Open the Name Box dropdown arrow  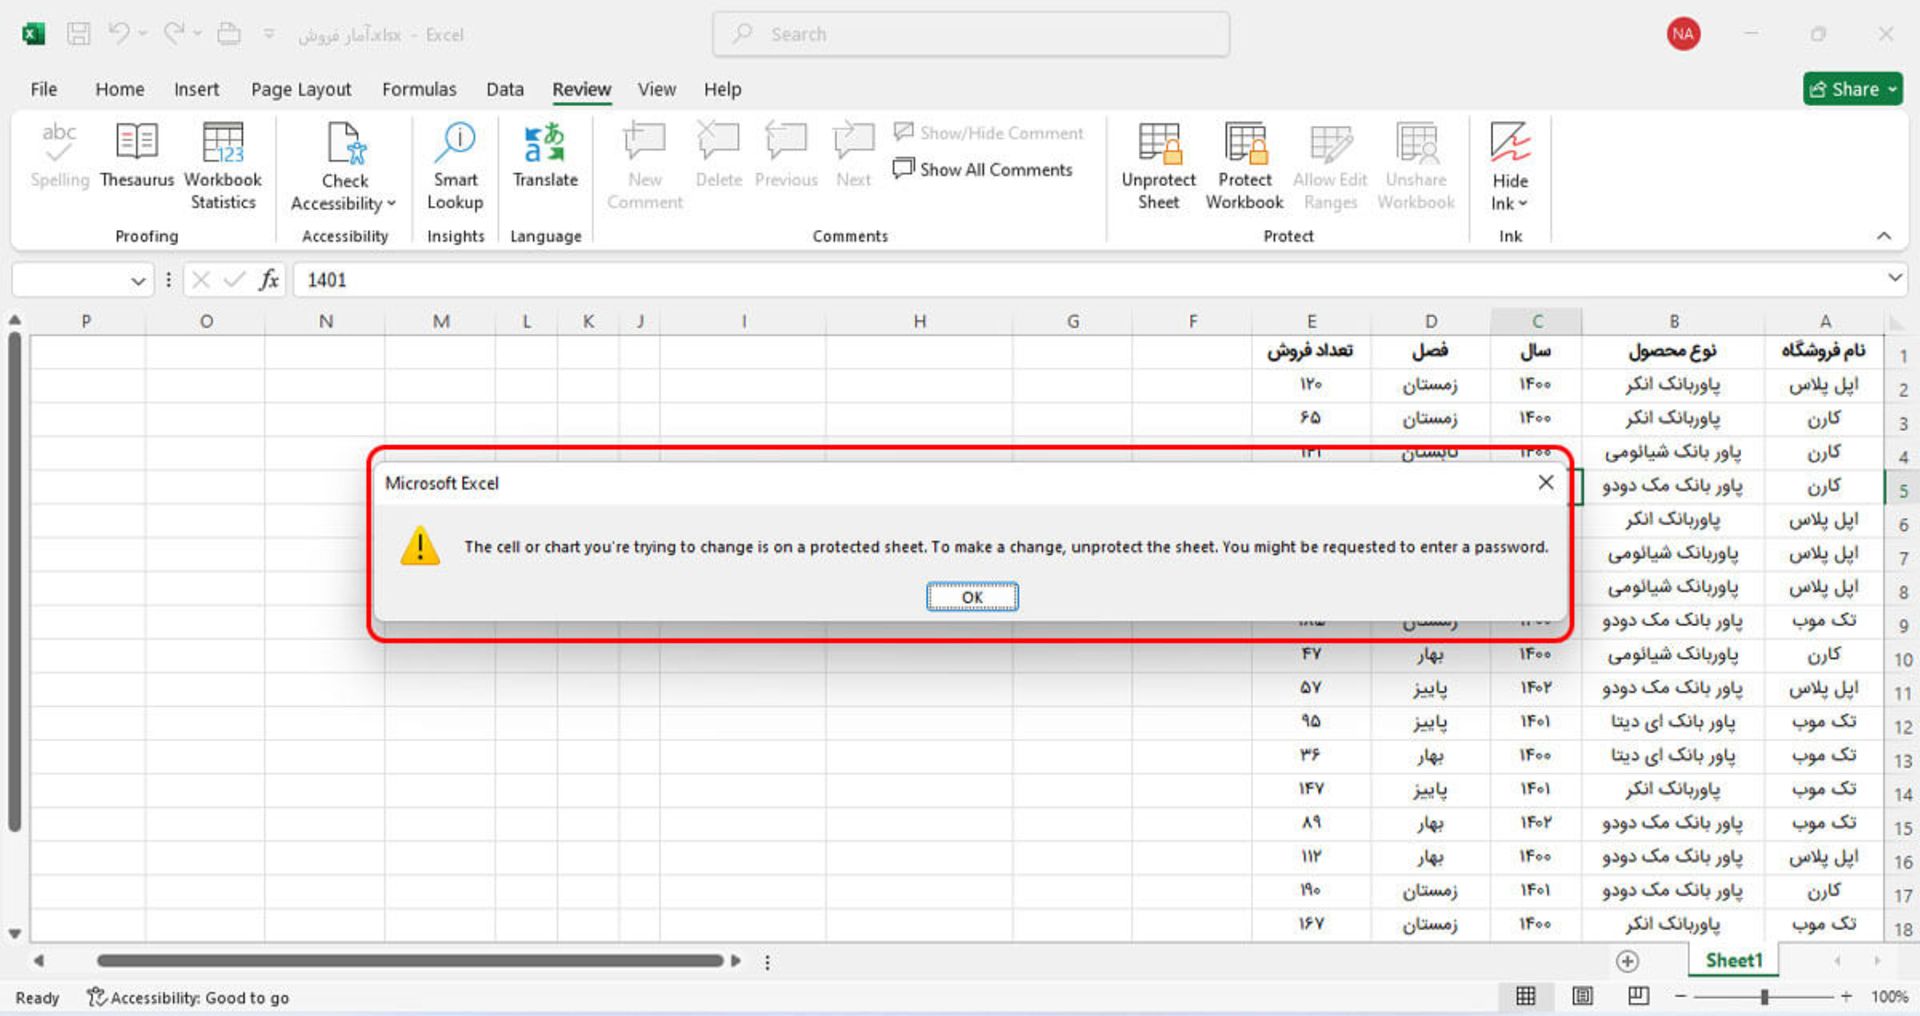pos(138,281)
